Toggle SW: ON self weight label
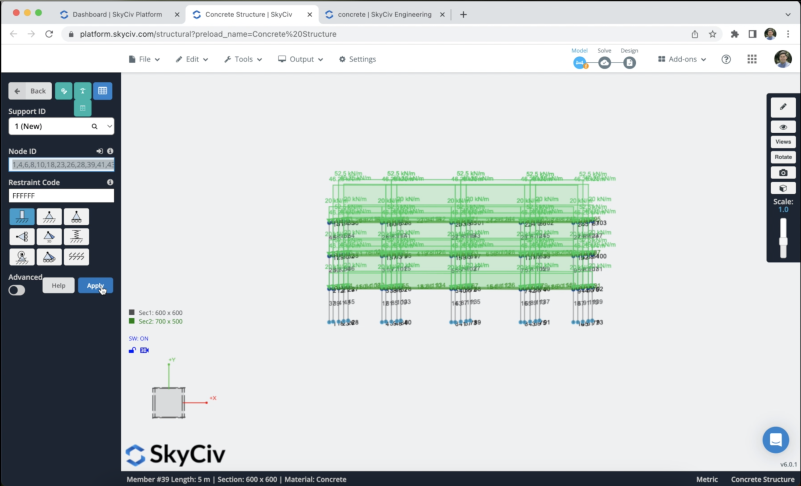The width and height of the screenshot is (801, 486). pyautogui.click(x=138, y=338)
